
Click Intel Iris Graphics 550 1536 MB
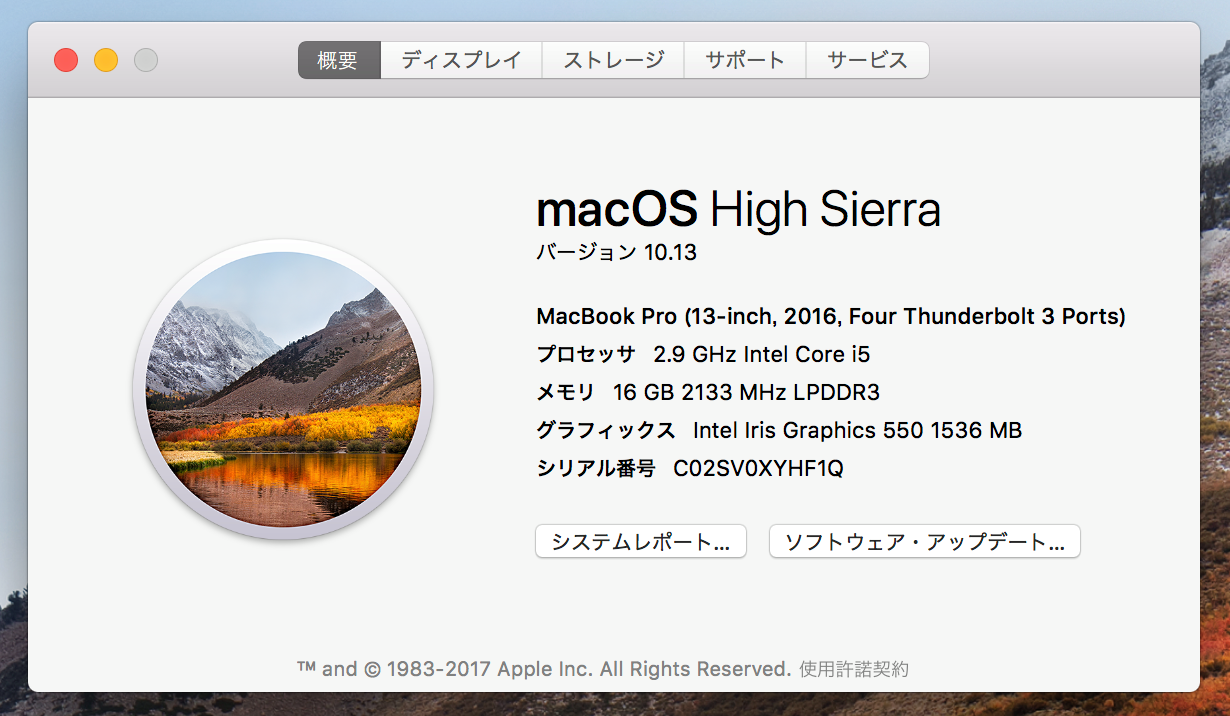(857, 430)
